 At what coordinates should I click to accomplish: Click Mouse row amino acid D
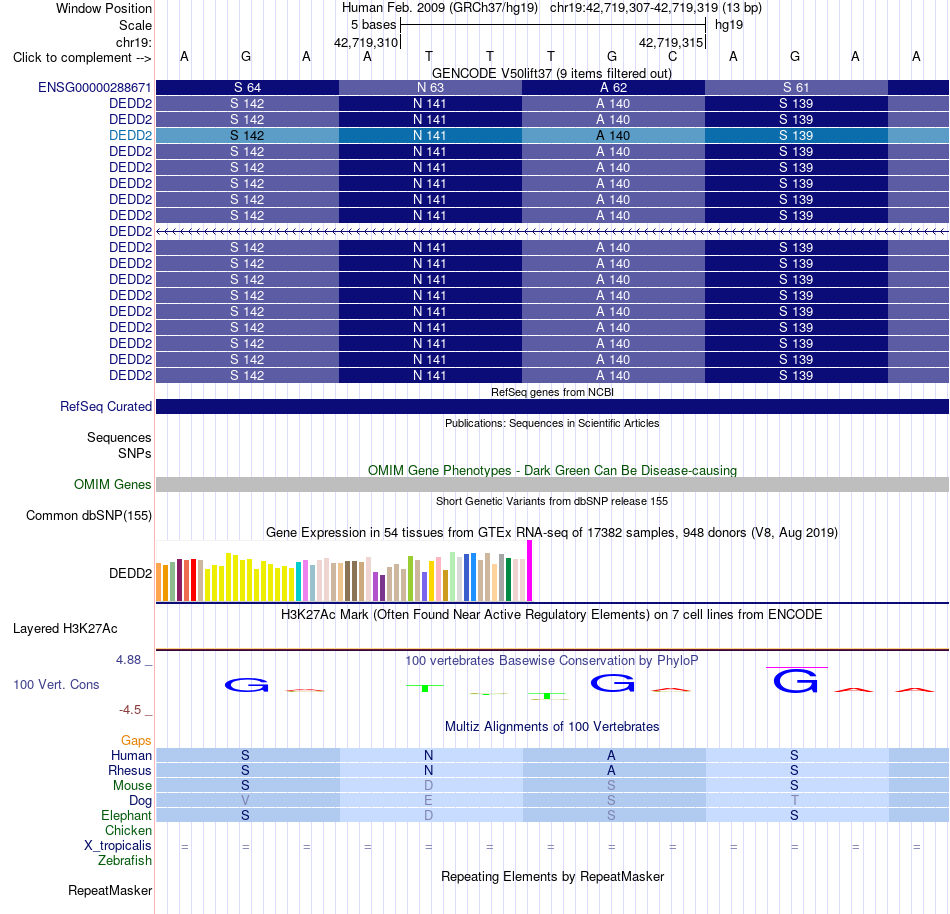pyautogui.click(x=428, y=786)
